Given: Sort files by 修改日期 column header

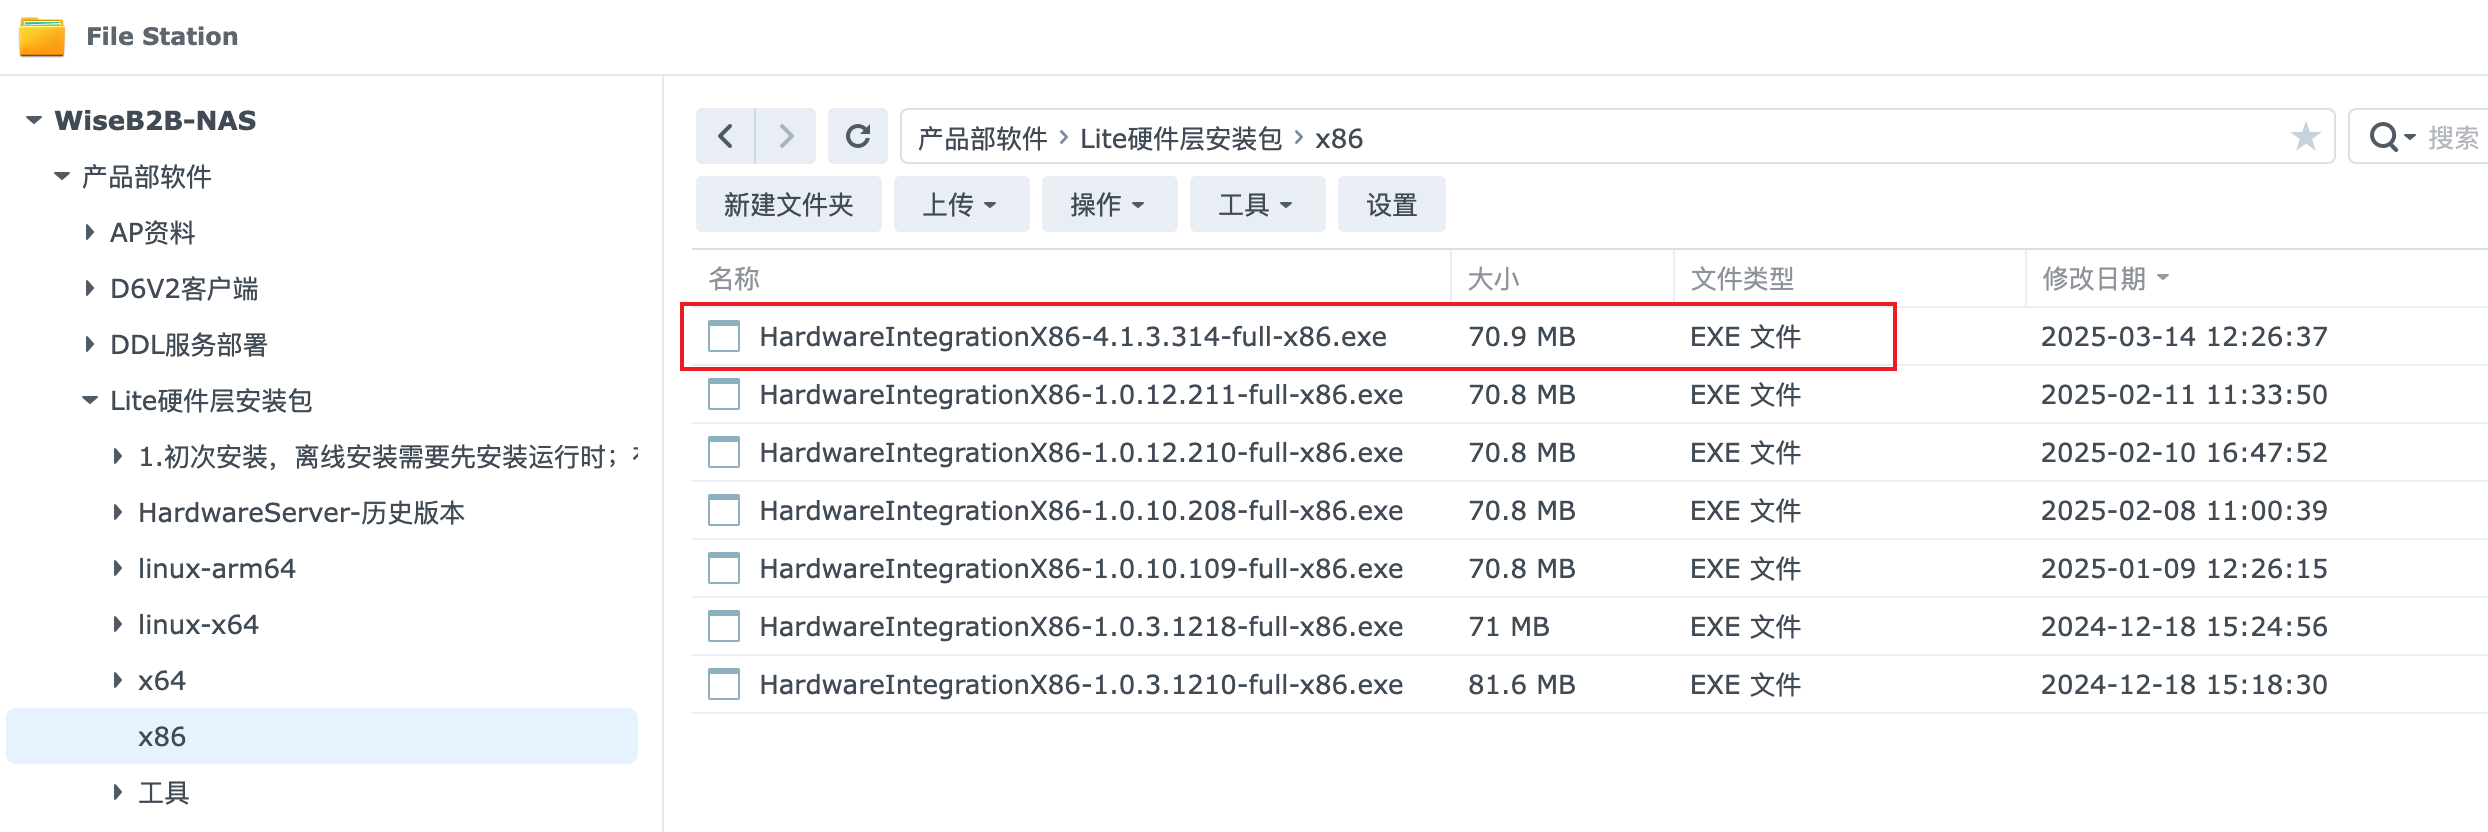Looking at the screenshot, I should click(2094, 278).
